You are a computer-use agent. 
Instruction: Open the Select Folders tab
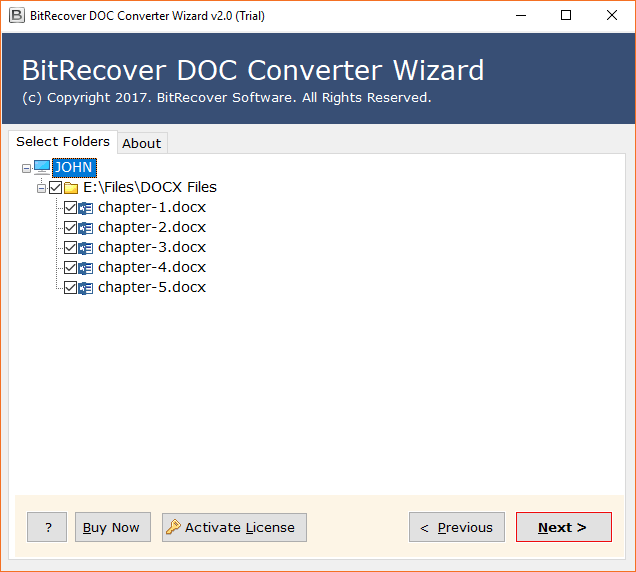(63, 142)
